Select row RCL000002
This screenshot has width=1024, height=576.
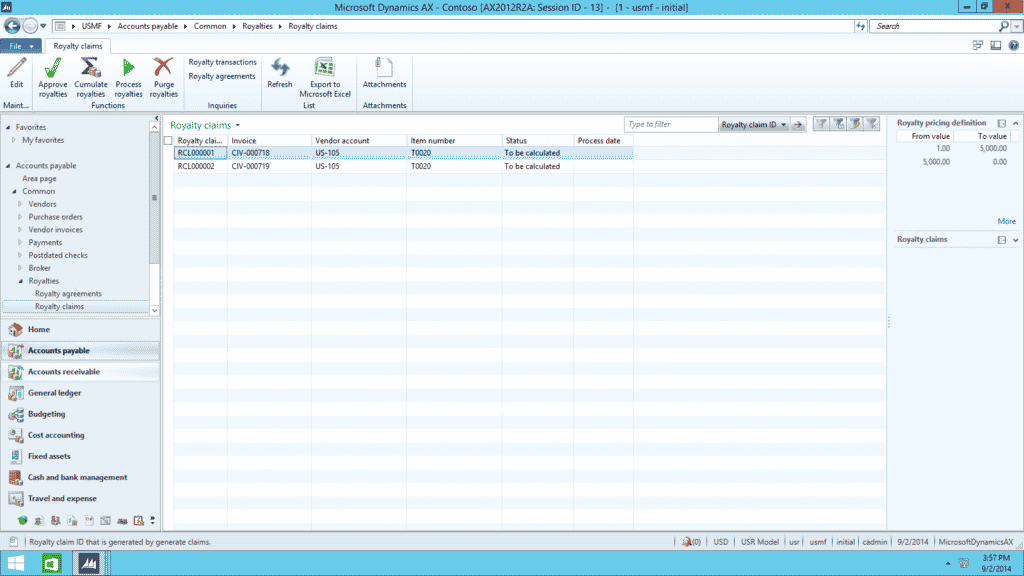[x=403, y=167]
